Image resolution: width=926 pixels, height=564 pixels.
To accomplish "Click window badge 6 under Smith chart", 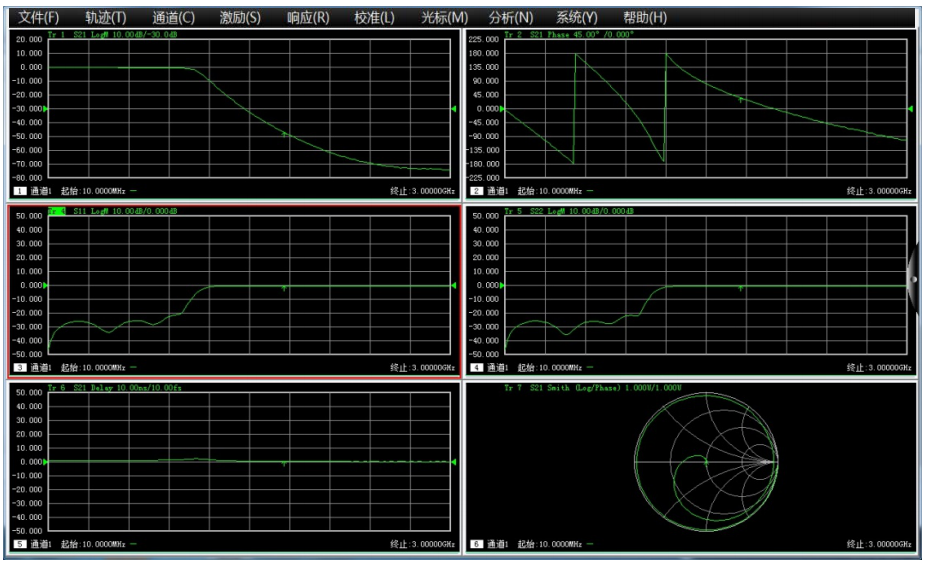I will point(477,544).
